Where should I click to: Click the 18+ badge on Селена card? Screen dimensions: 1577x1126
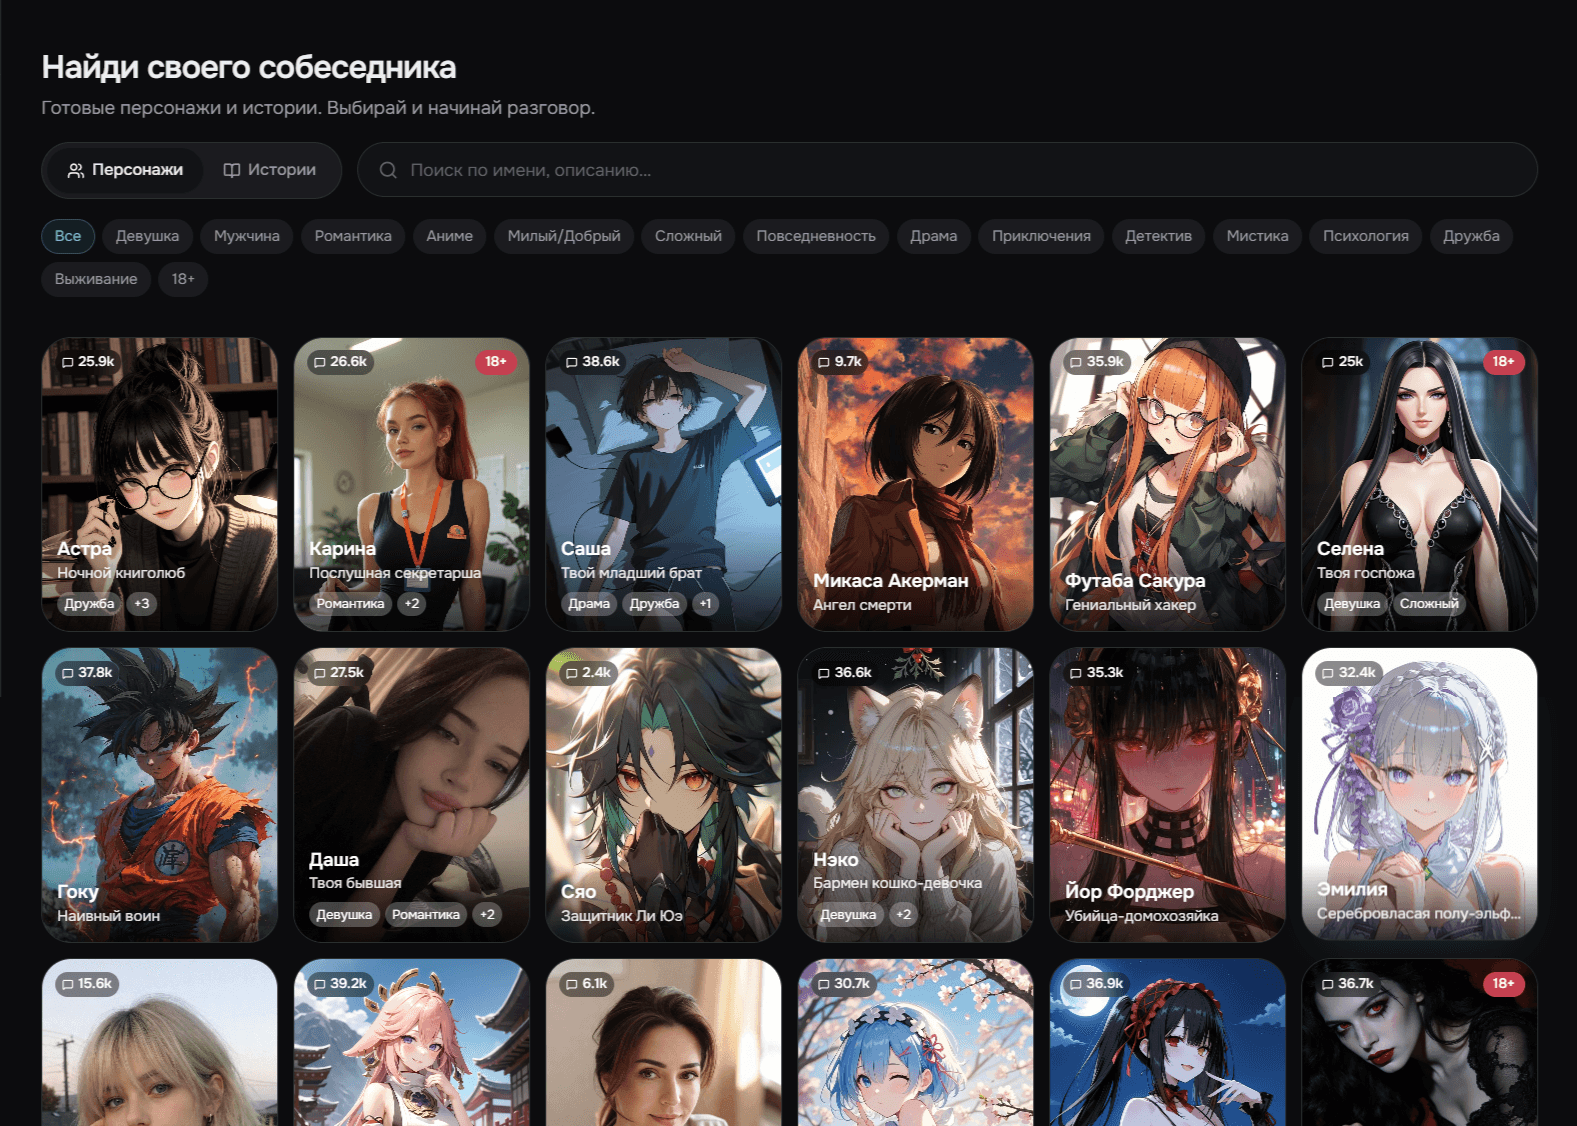point(1503,362)
